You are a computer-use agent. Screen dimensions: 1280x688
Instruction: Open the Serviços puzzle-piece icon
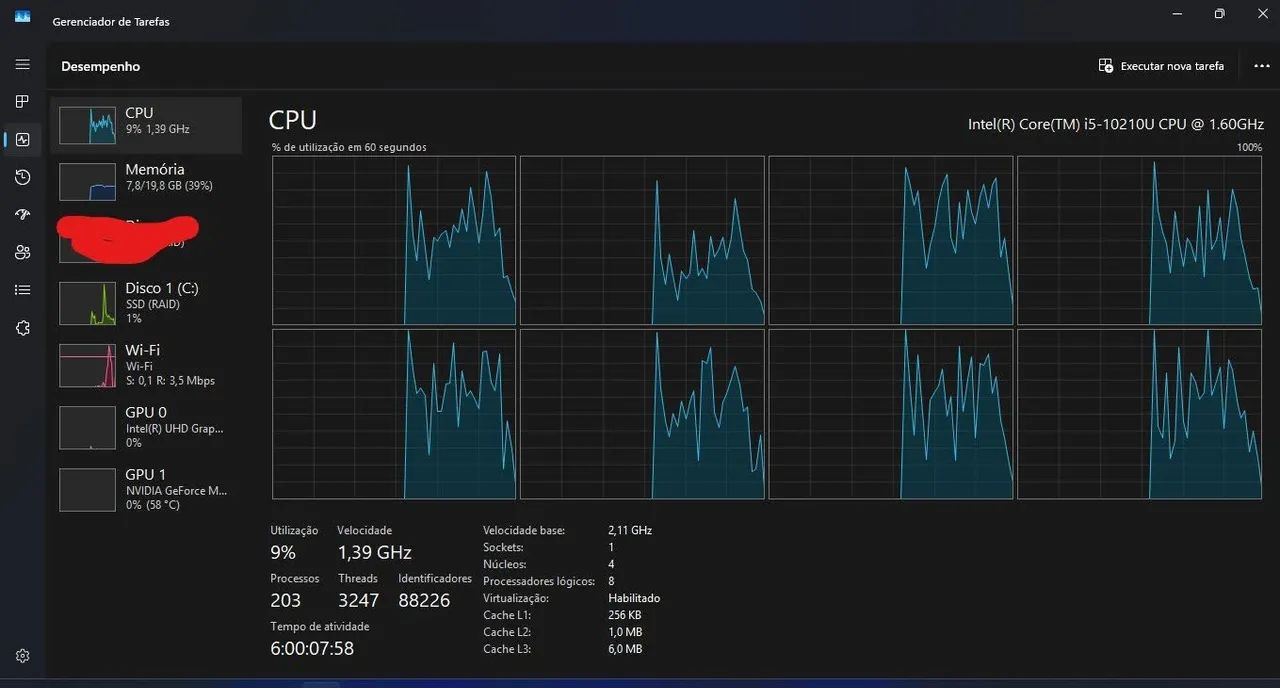click(22, 328)
